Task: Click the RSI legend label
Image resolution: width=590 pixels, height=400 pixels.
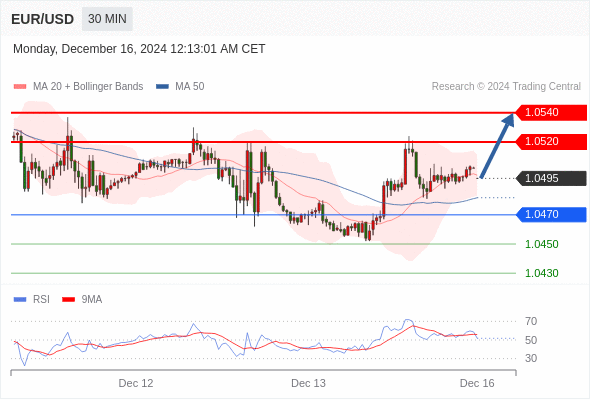Action: (41, 300)
